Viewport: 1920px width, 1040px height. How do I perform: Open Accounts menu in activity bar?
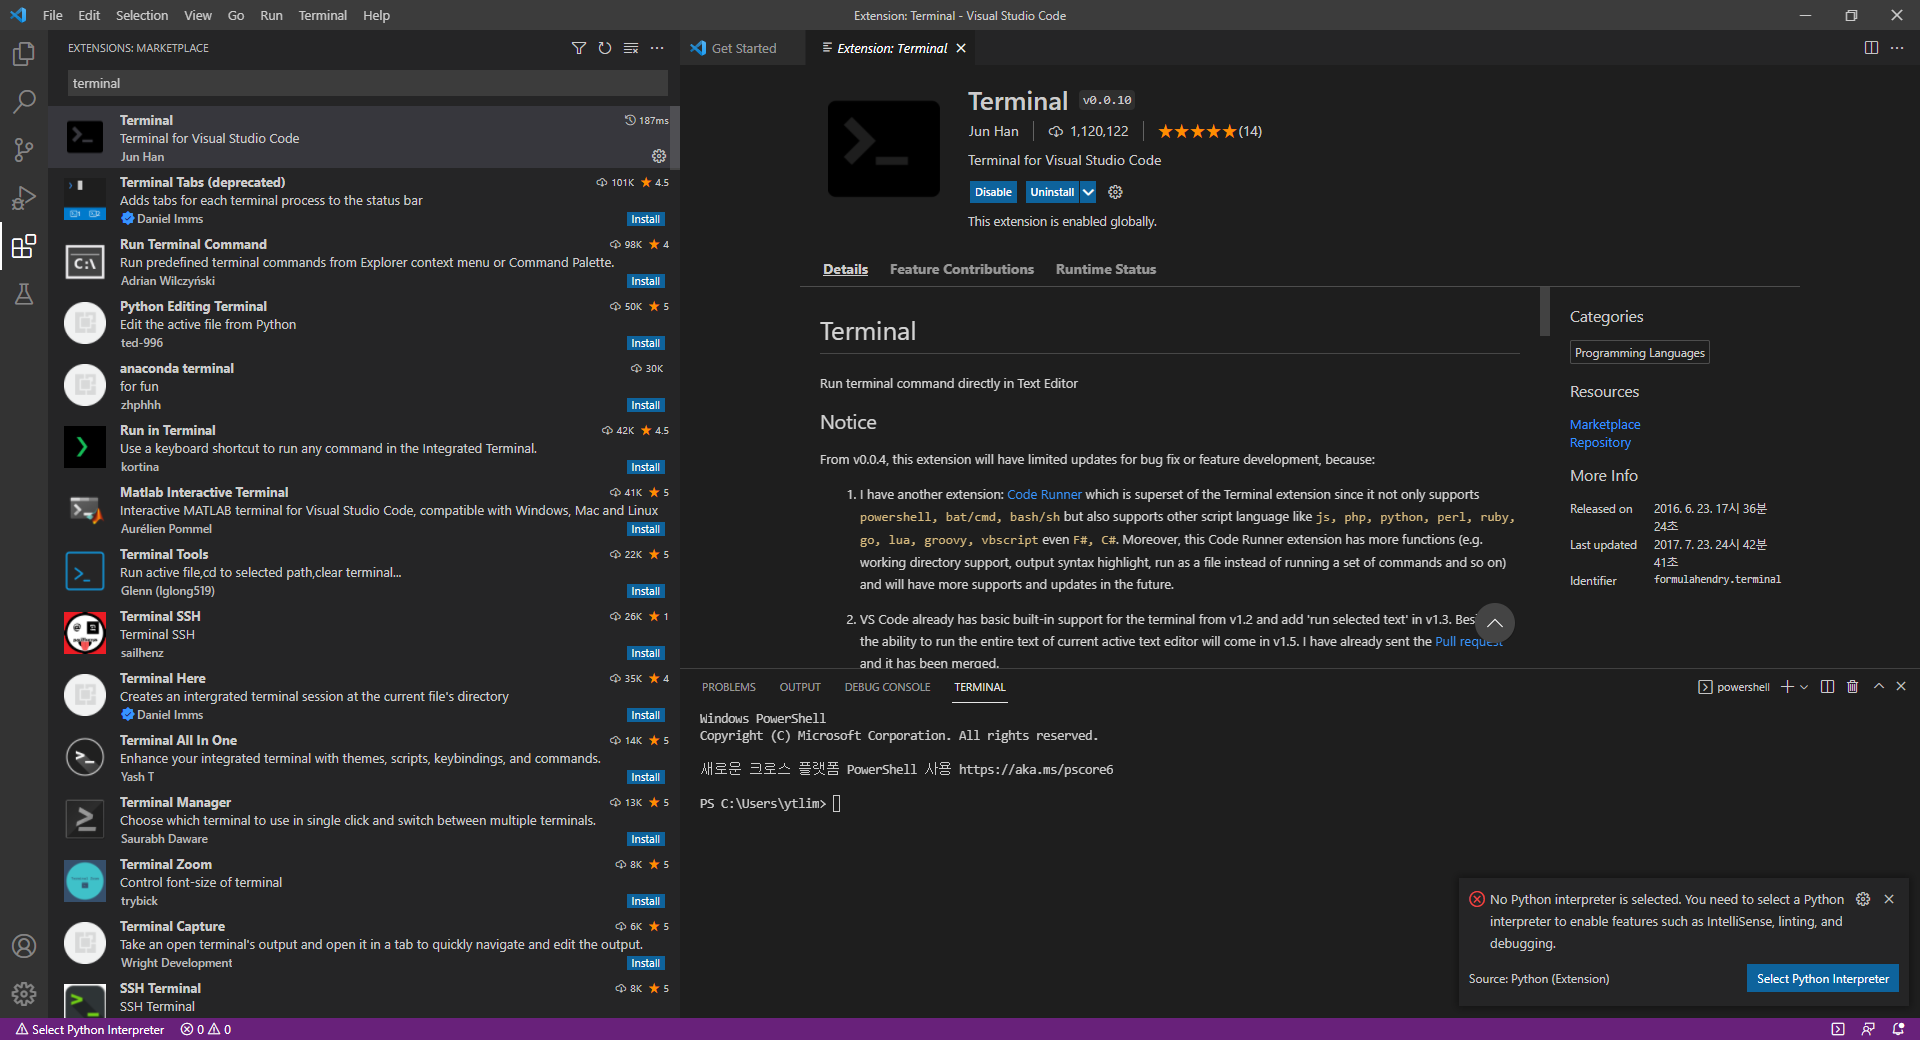[24, 946]
